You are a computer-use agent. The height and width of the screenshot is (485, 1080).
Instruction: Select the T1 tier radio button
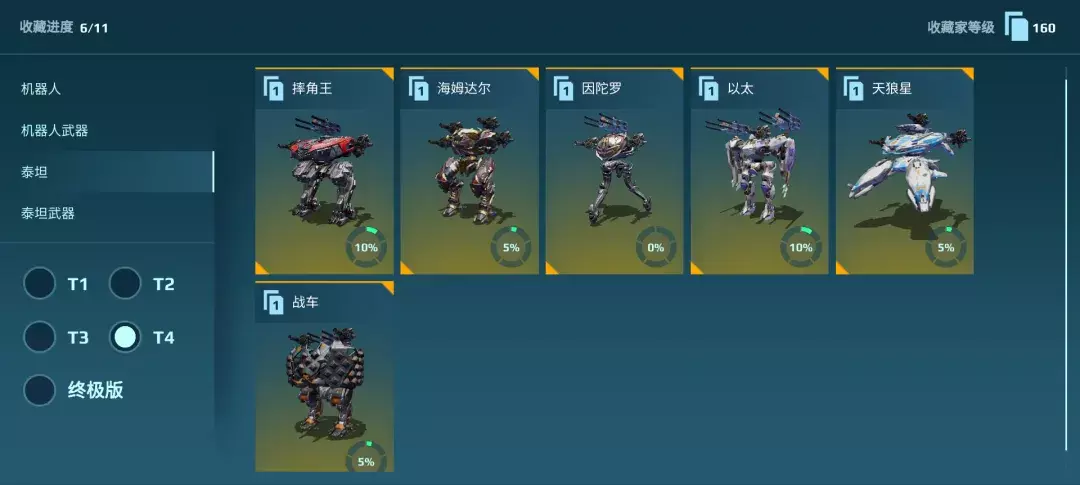[x=39, y=283]
